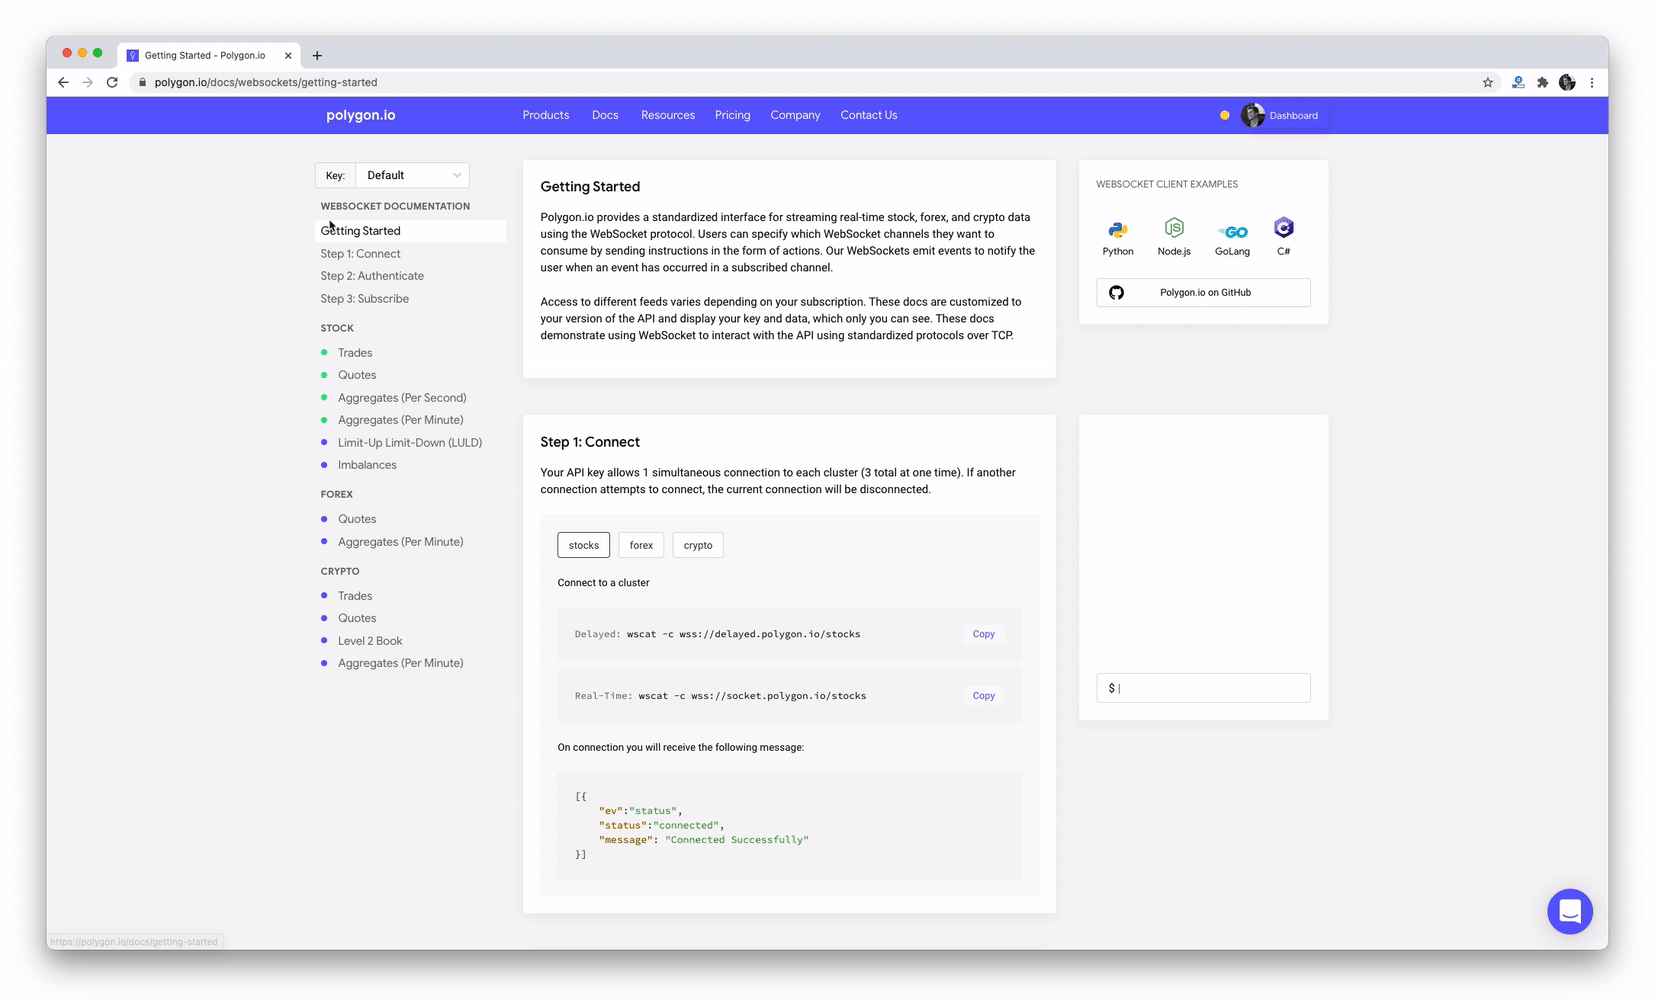Expand the Resources navigation menu

pos(667,115)
